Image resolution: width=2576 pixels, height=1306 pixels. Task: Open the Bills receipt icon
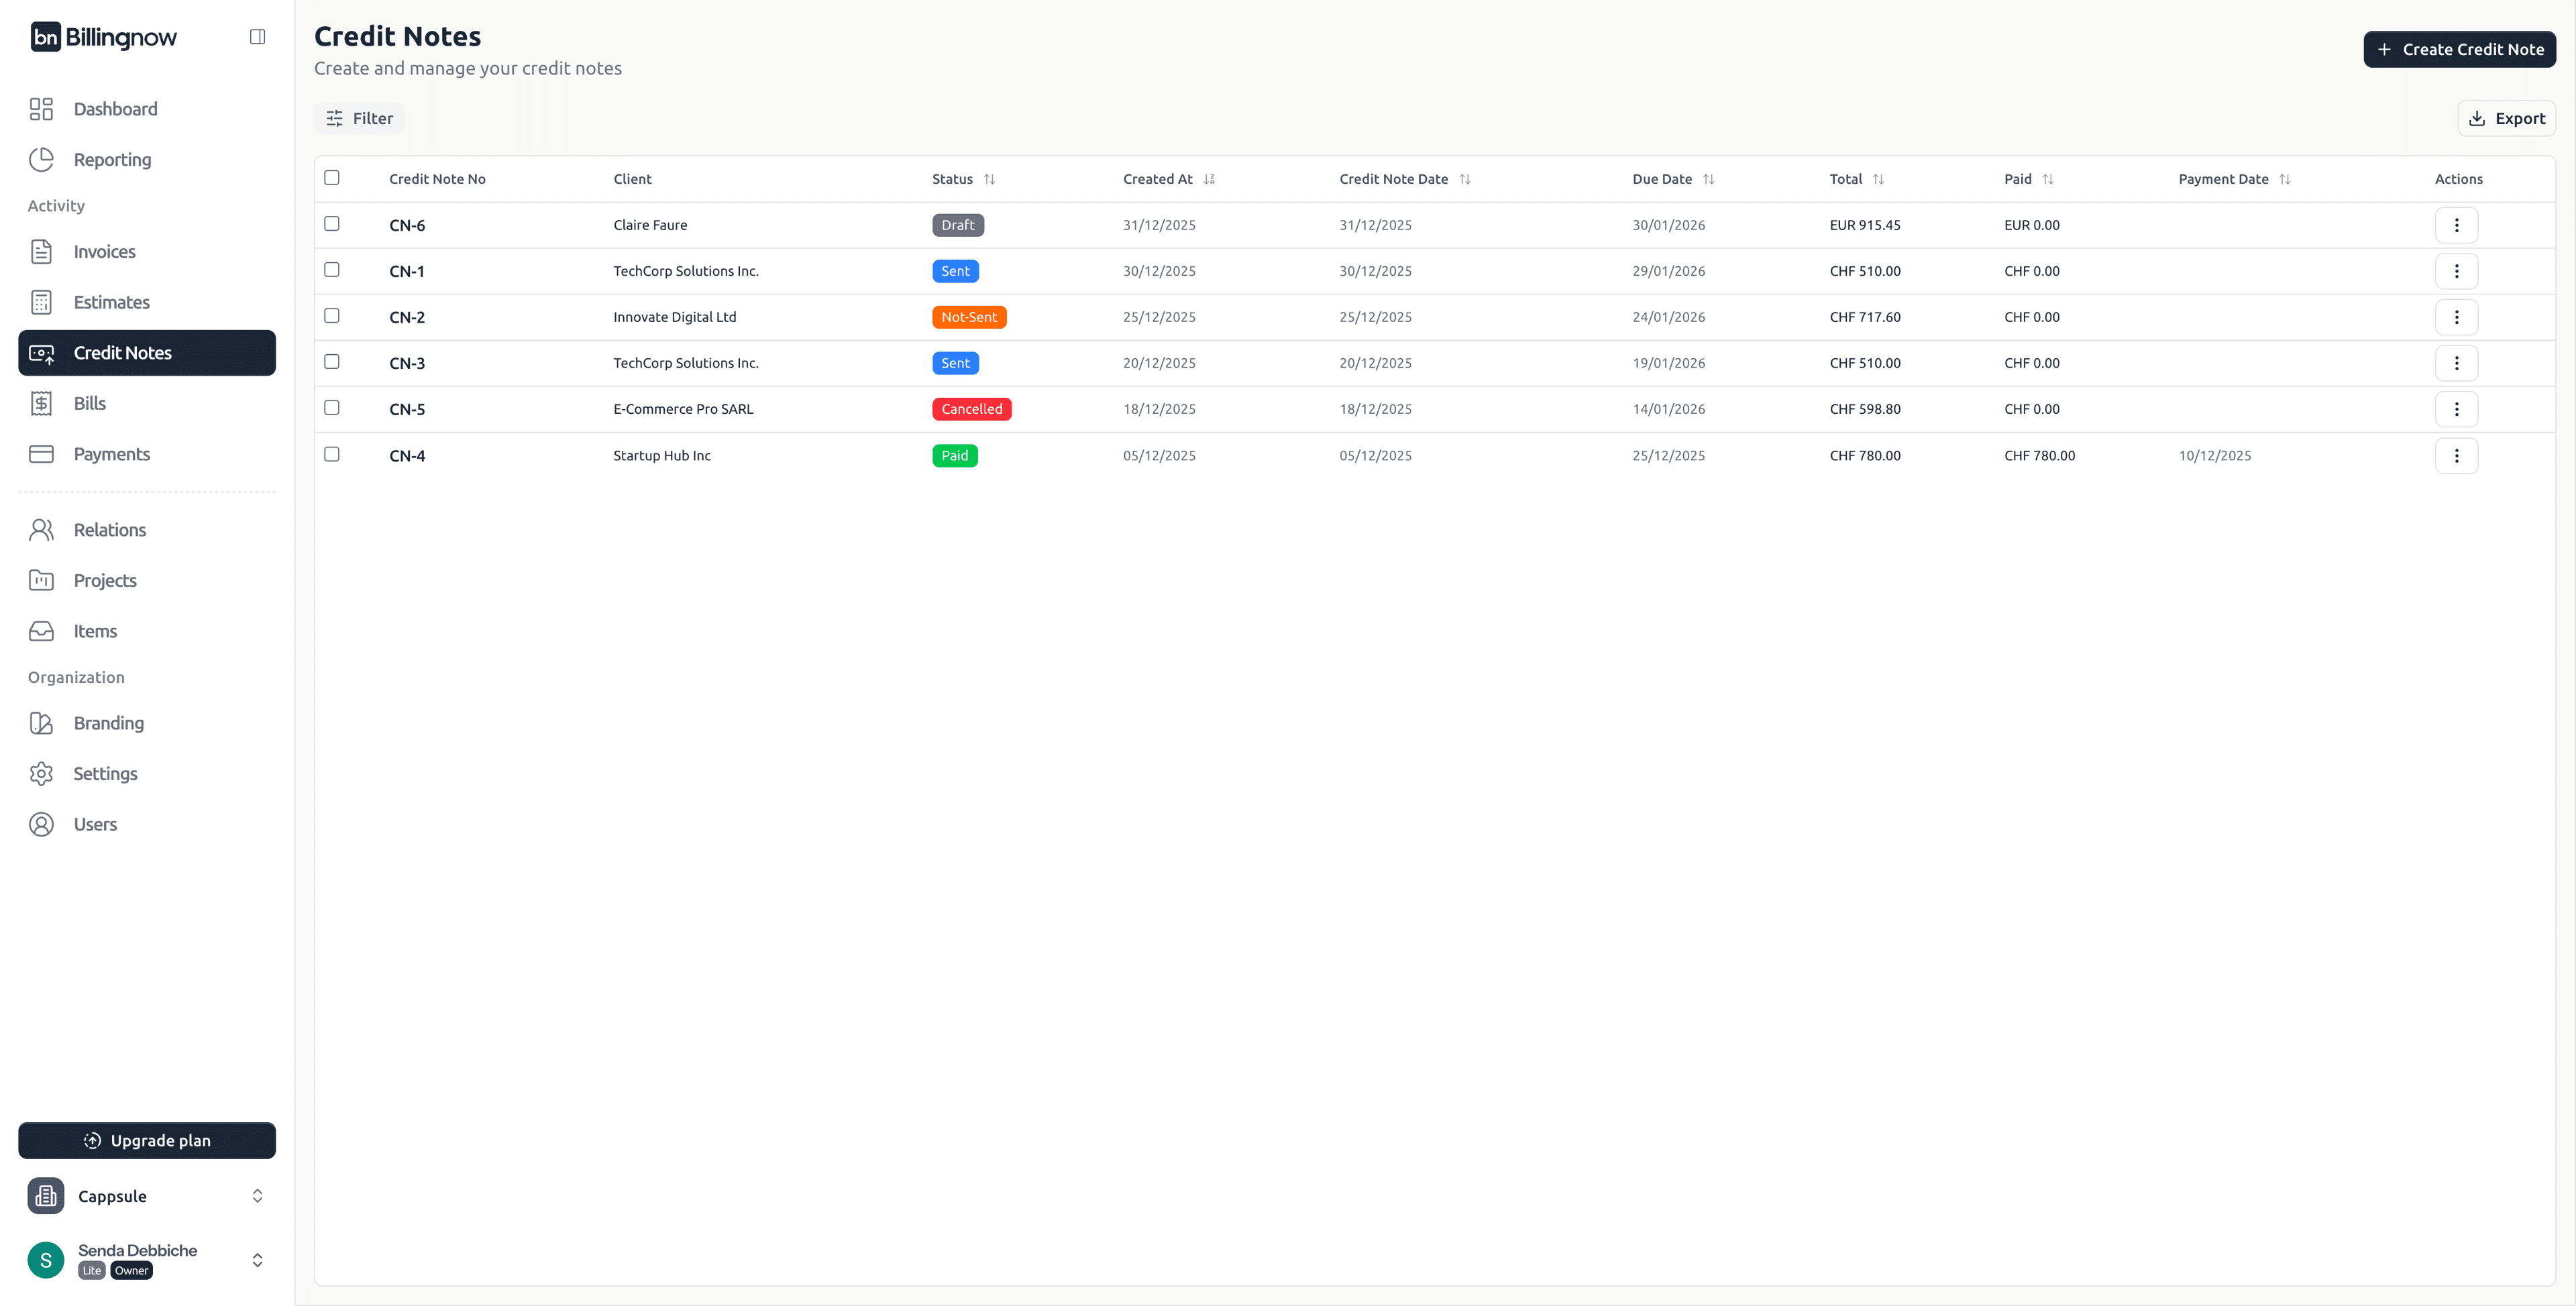(41, 403)
